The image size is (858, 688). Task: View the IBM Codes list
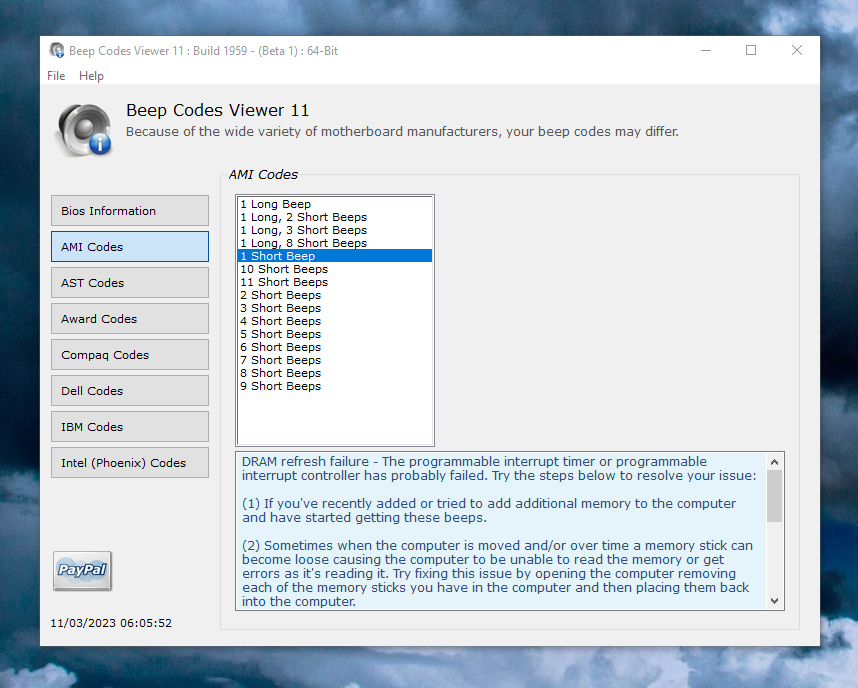[x=130, y=427]
